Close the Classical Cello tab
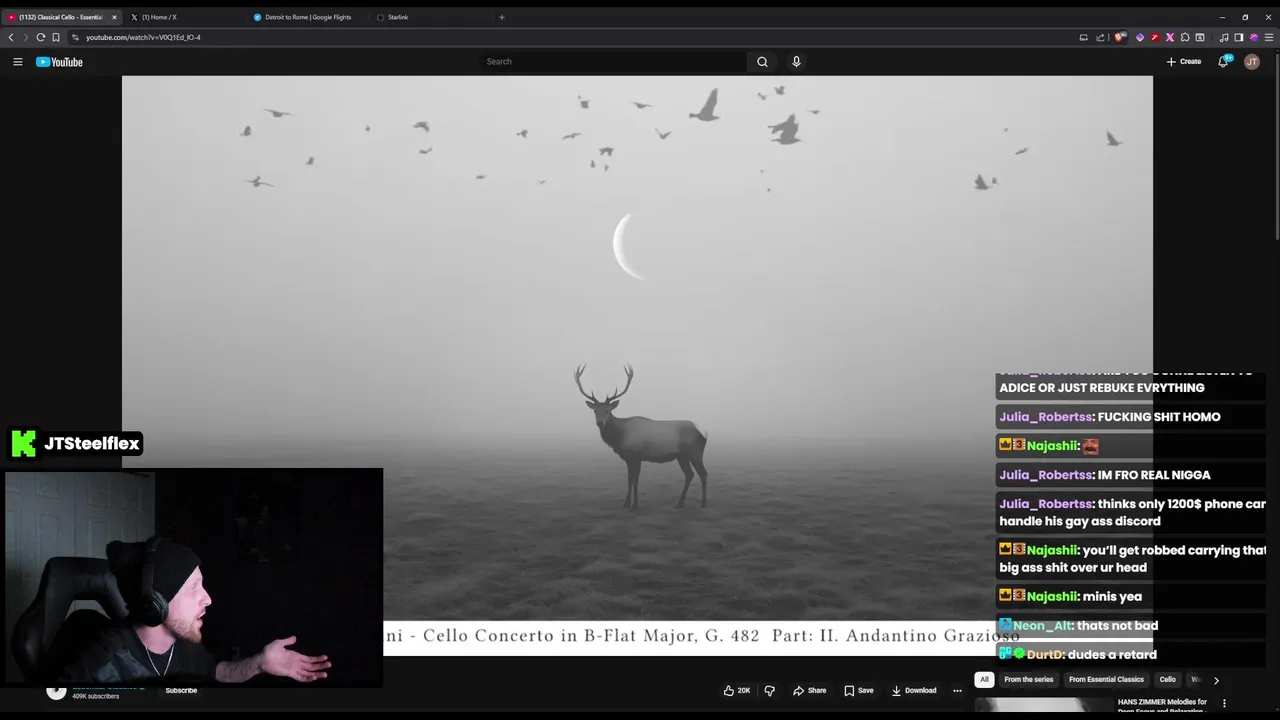 (x=114, y=17)
